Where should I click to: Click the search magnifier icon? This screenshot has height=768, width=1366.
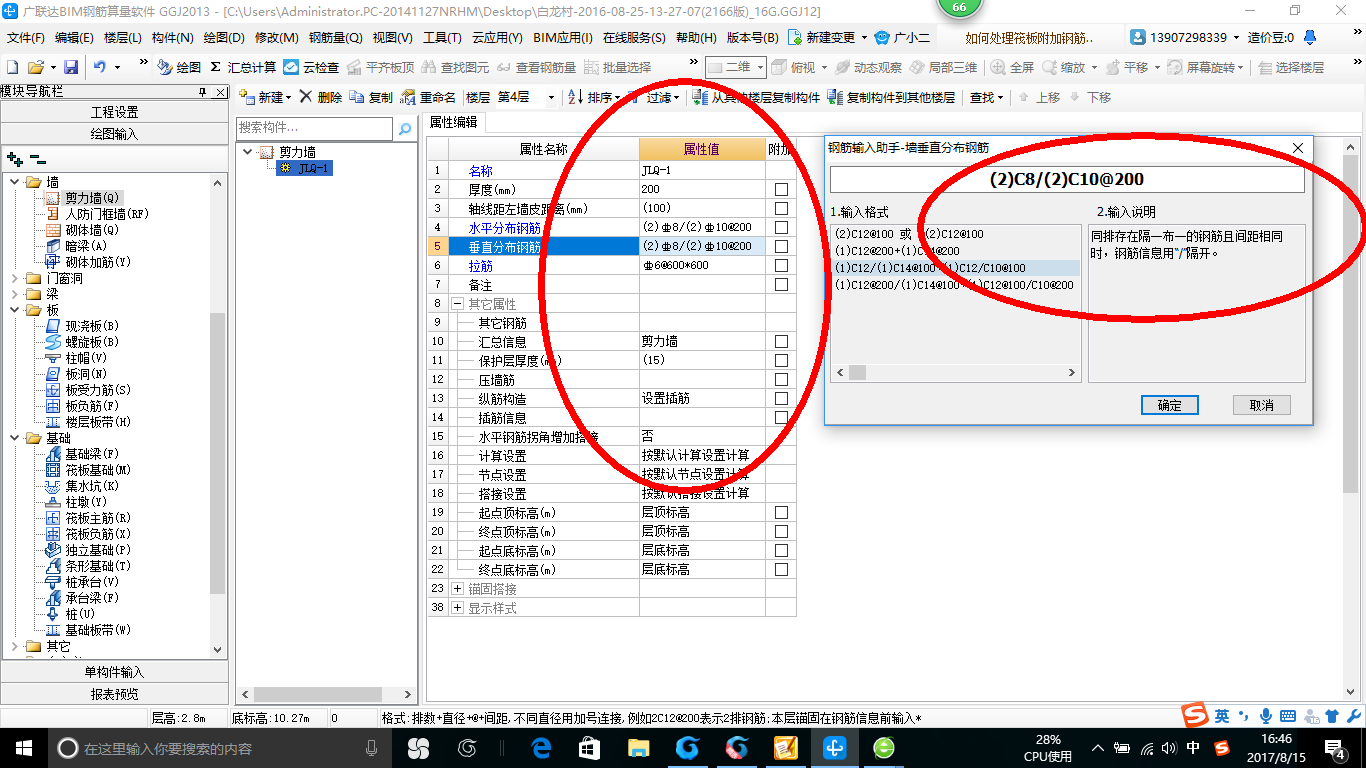405,129
